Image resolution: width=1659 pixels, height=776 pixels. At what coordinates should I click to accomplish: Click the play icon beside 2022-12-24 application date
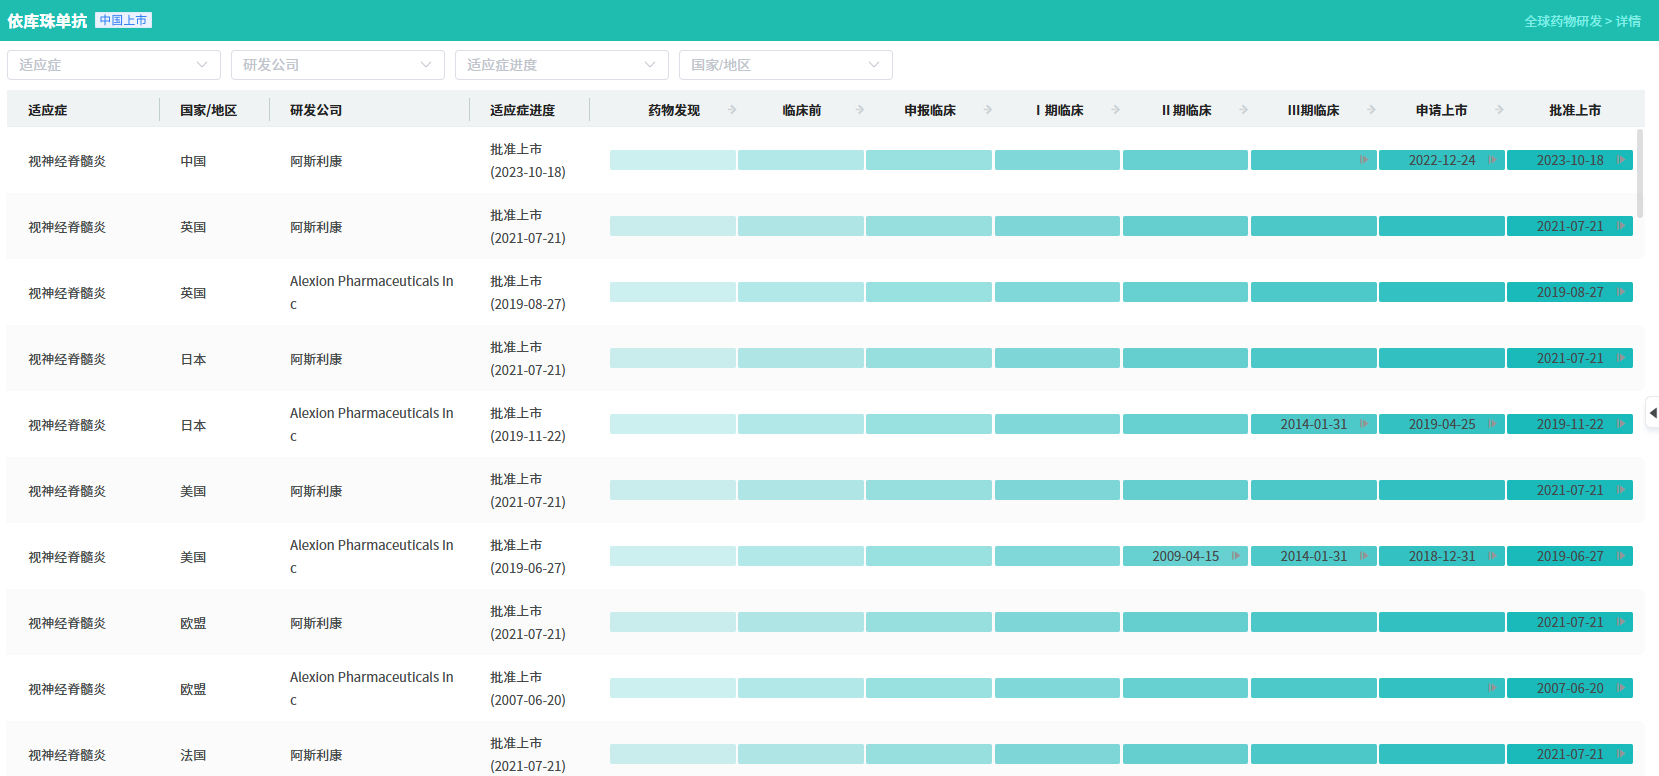click(1492, 160)
